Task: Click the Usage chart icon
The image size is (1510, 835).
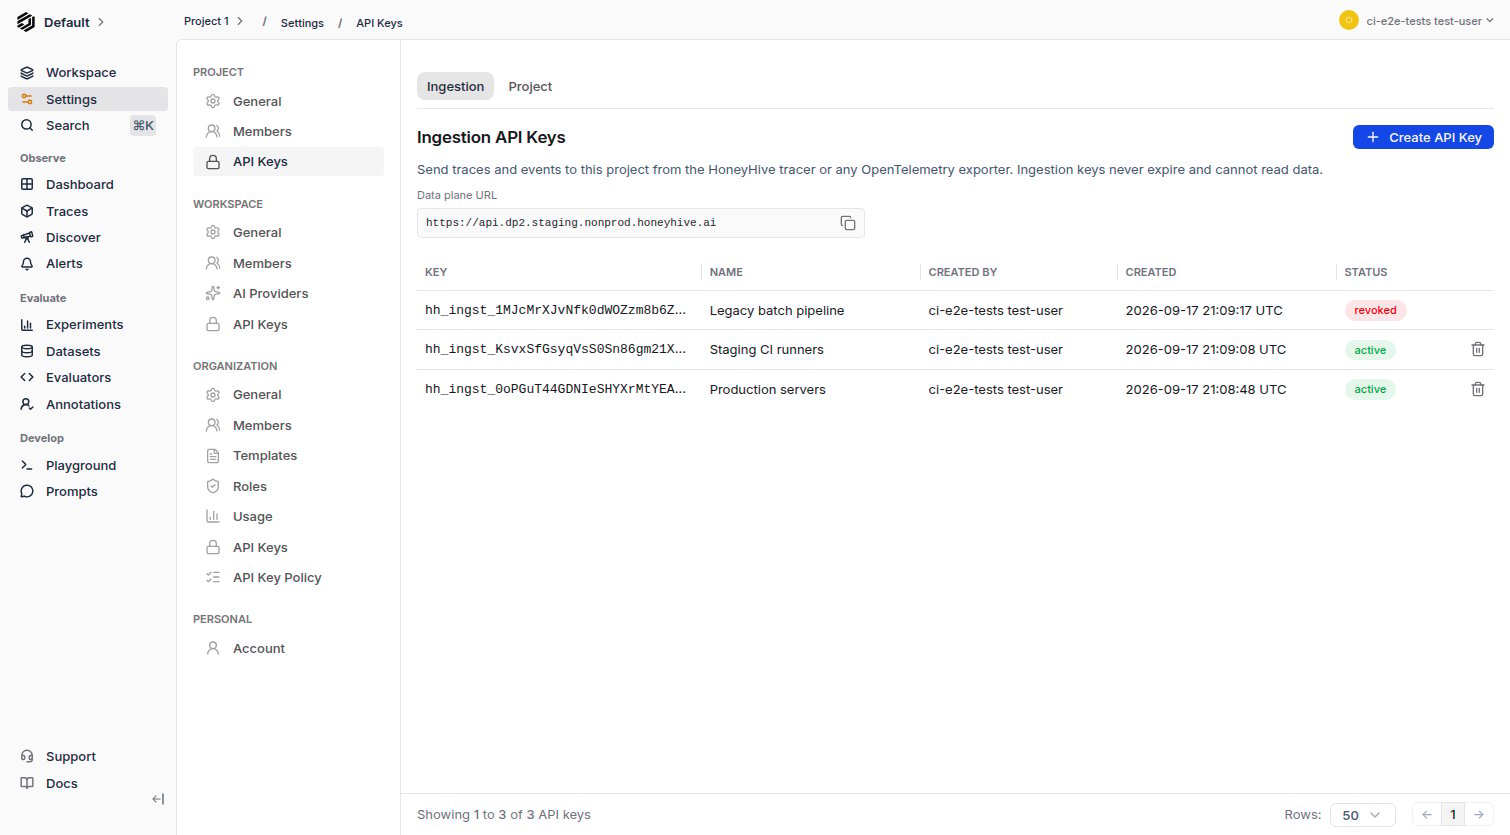Action: point(213,516)
